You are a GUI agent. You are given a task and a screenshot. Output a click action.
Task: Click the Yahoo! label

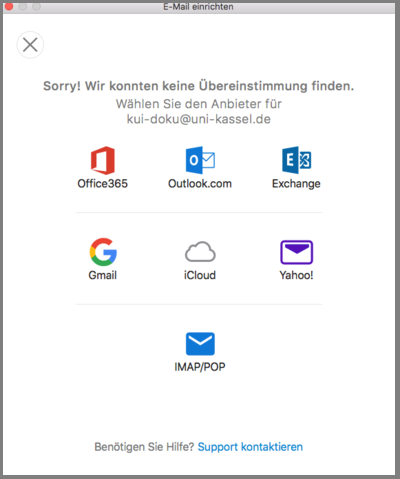[x=296, y=275]
